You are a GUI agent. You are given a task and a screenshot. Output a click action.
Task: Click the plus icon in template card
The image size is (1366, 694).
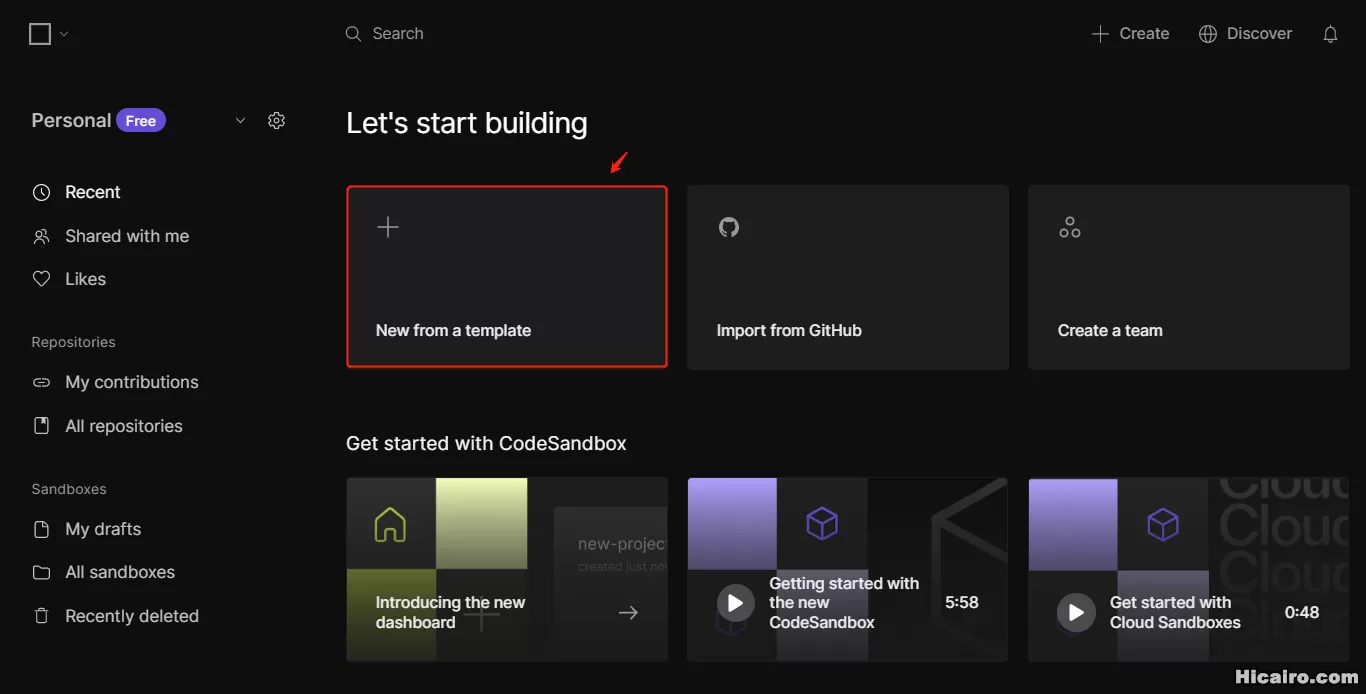(x=388, y=227)
